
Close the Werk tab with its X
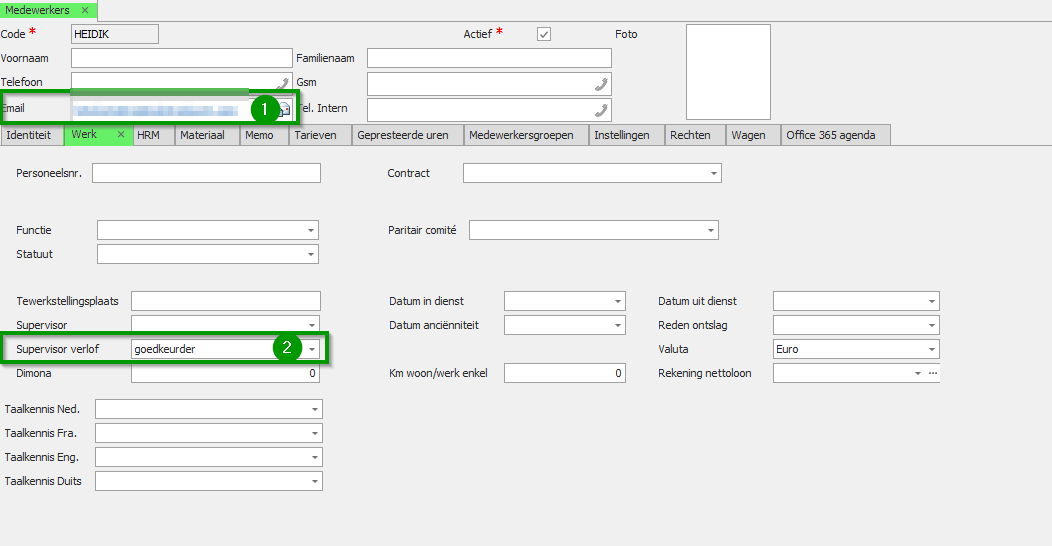(121, 134)
